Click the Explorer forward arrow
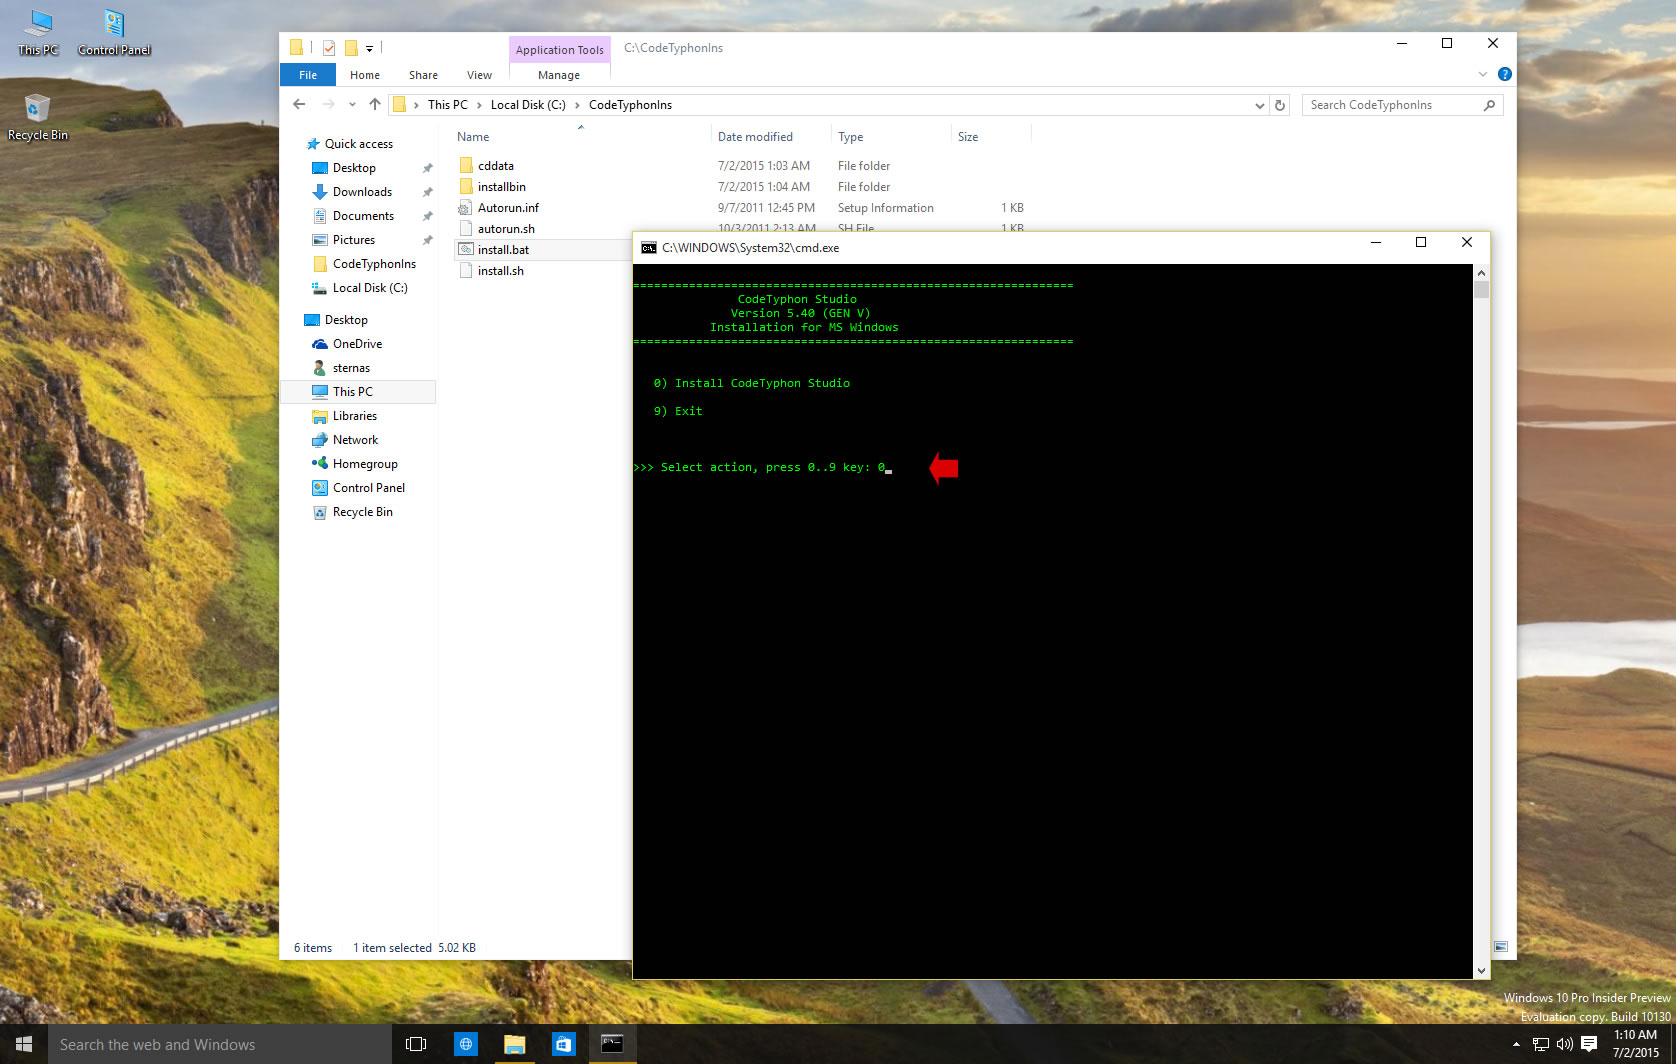The height and width of the screenshot is (1064, 1676). coord(328,104)
